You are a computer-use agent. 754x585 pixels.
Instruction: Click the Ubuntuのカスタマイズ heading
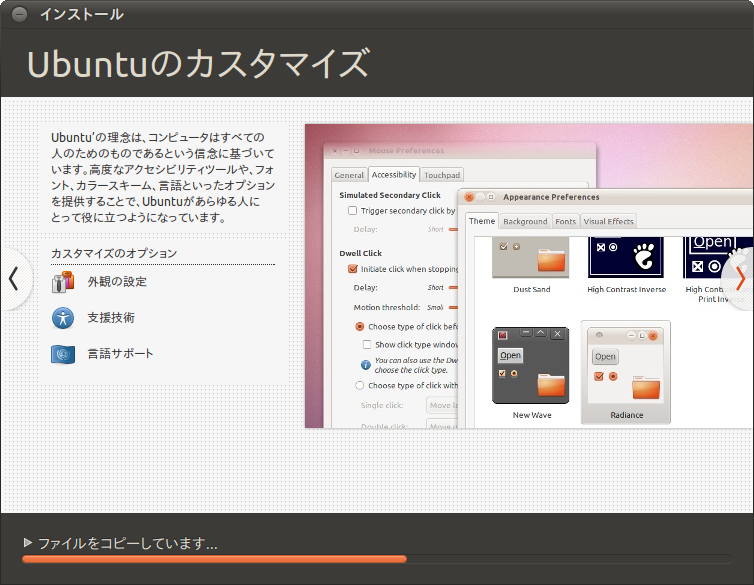198,63
